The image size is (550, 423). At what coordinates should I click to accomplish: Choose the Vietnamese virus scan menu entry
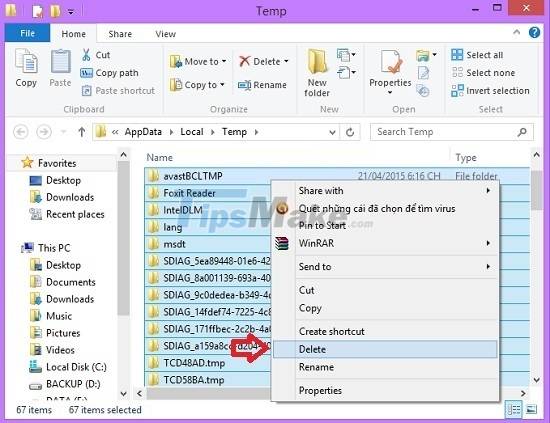pos(385,209)
